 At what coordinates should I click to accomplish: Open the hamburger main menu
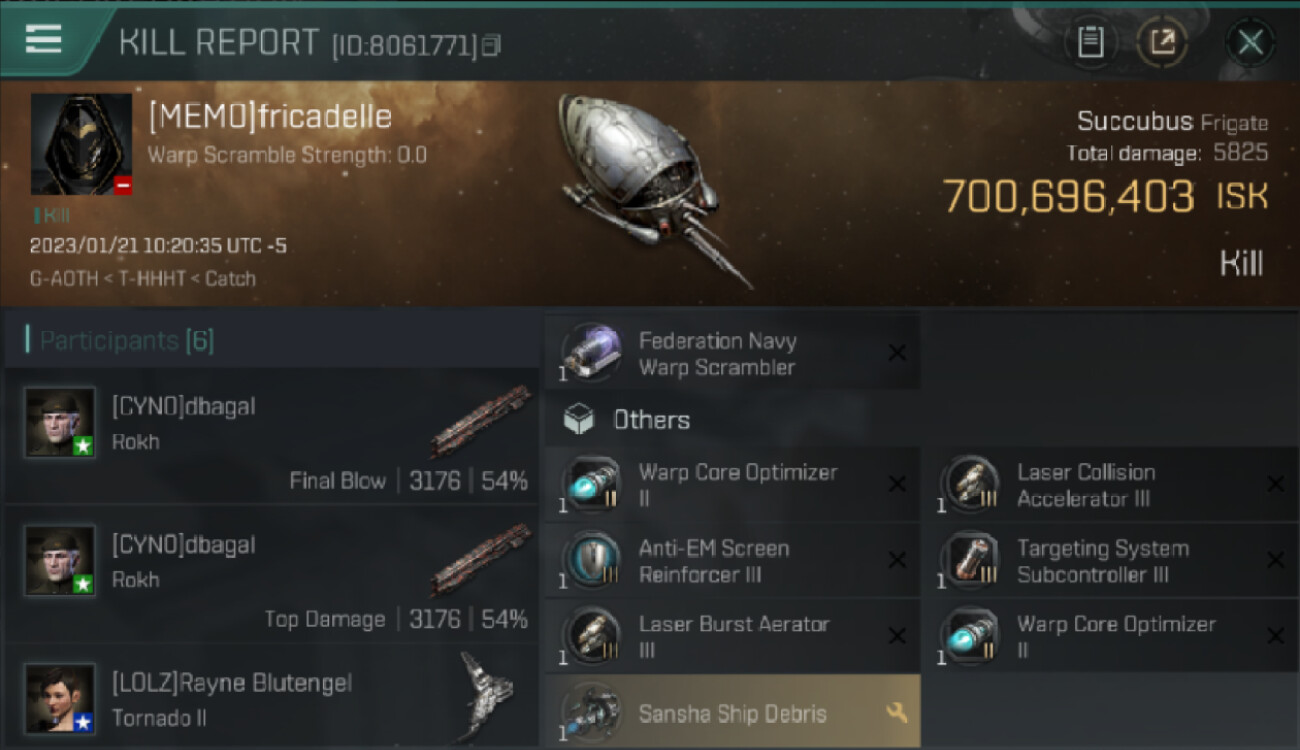coord(44,40)
